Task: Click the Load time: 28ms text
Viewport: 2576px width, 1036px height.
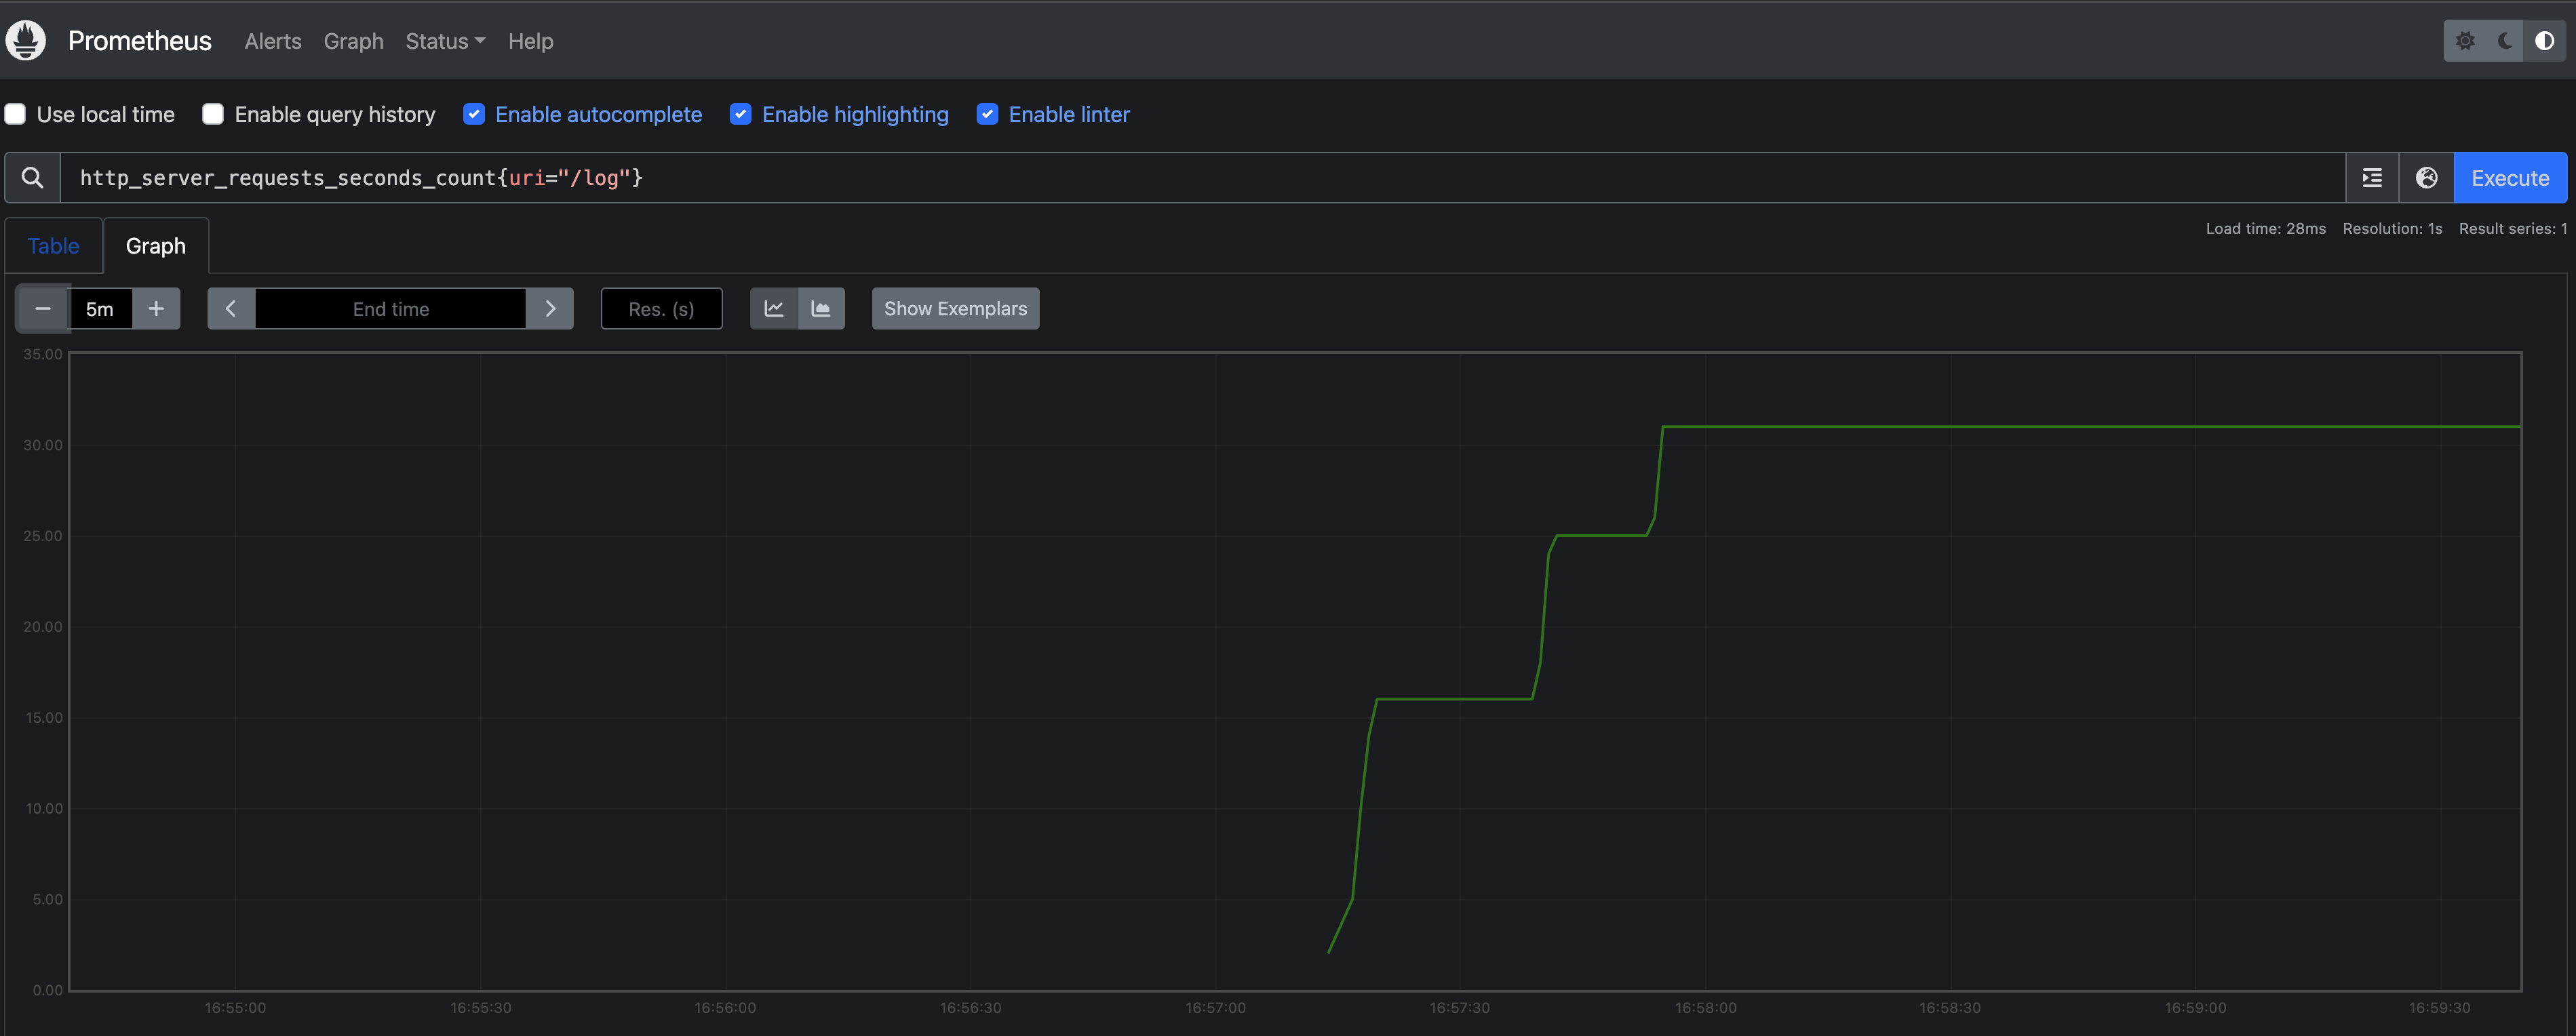Action: click(2265, 229)
